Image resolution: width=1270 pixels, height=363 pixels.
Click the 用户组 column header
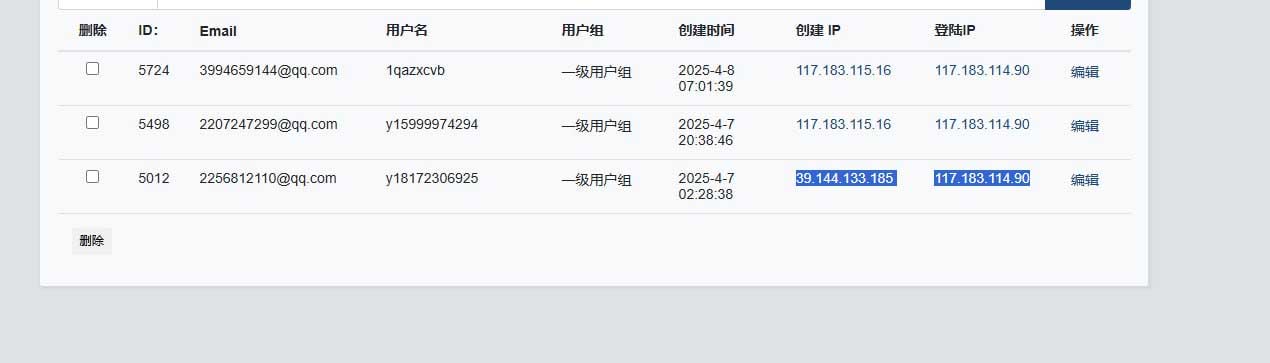[x=582, y=31]
